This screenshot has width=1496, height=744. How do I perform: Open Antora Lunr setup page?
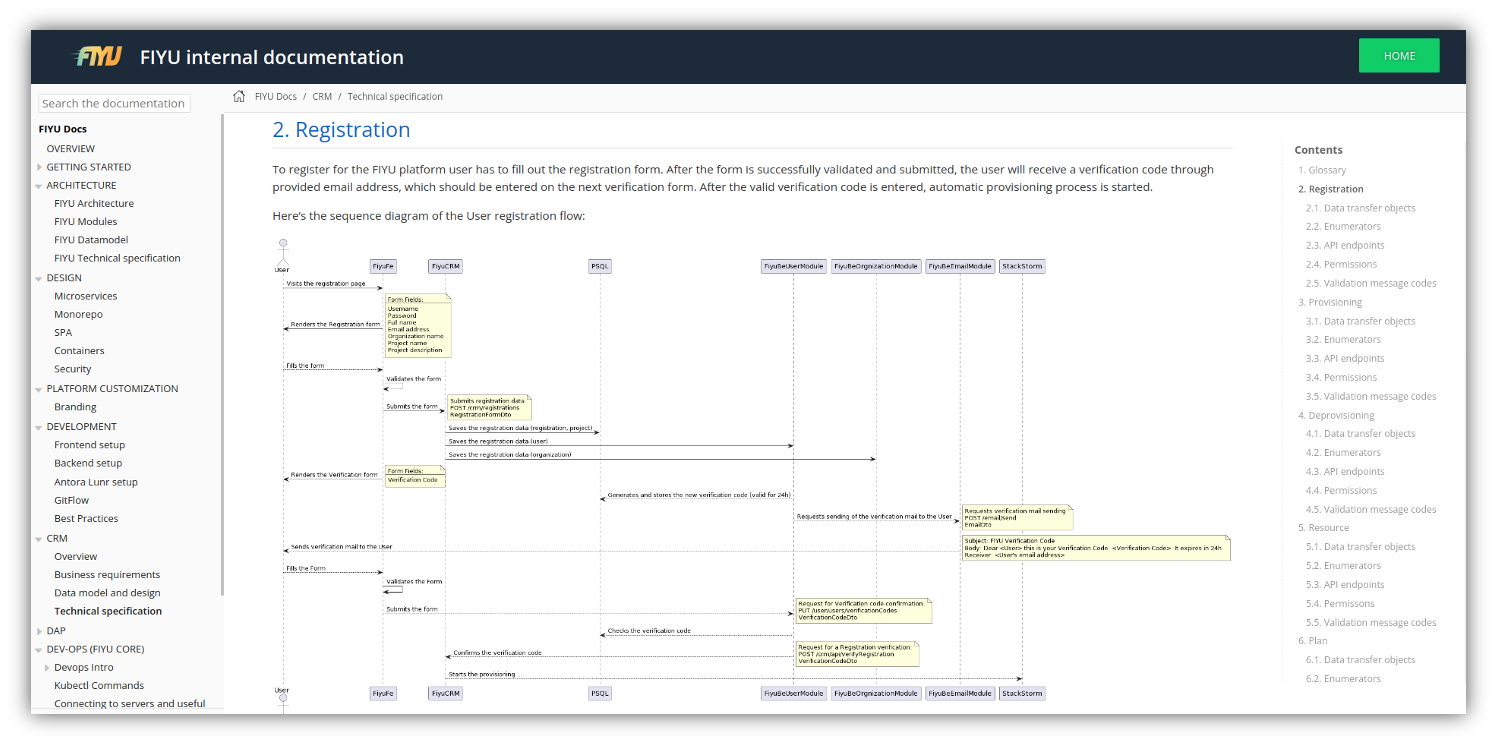pyautogui.click(x=96, y=482)
